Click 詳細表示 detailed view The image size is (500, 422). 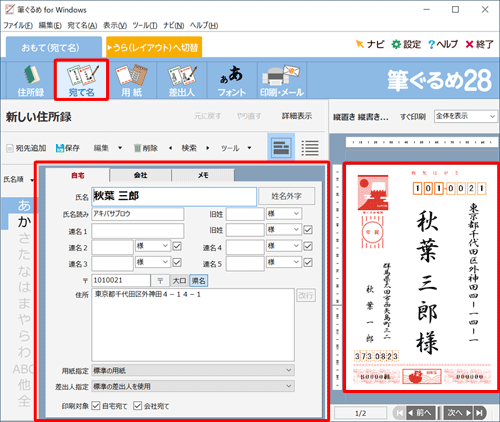[297, 116]
